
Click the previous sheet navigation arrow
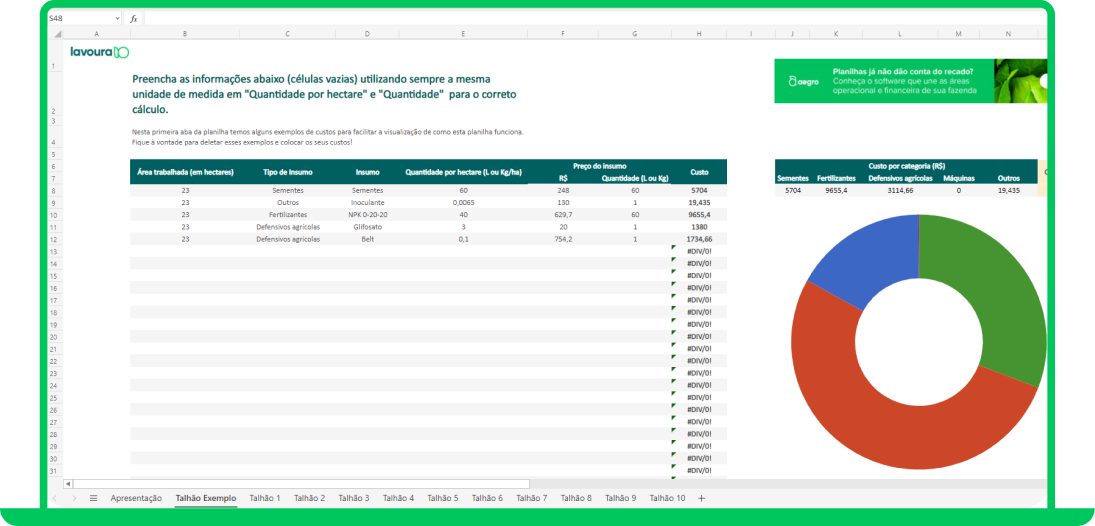point(55,498)
